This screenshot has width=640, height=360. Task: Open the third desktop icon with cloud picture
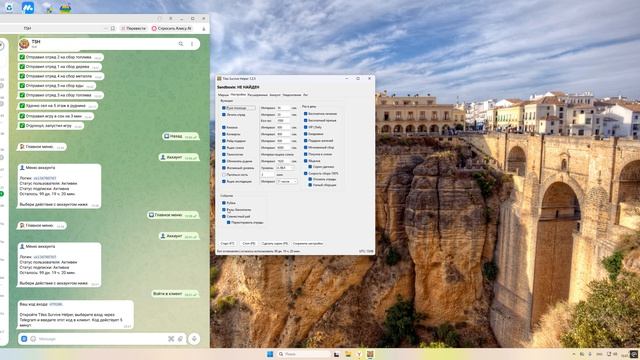[47, 8]
